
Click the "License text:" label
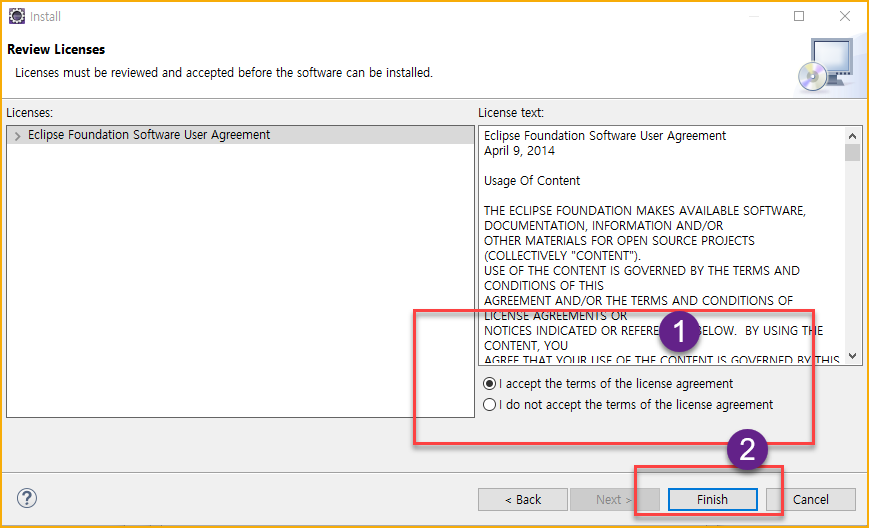(x=511, y=112)
